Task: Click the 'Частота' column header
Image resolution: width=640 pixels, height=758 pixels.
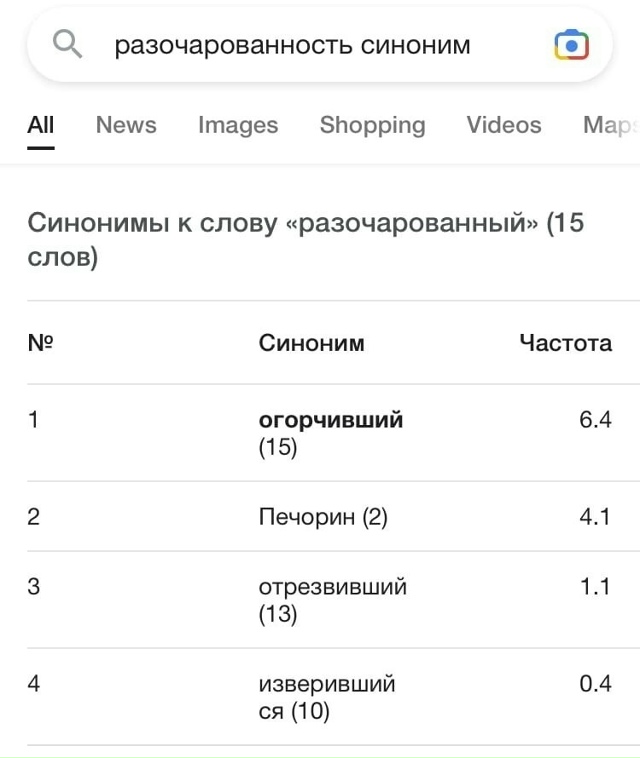Action: point(565,343)
